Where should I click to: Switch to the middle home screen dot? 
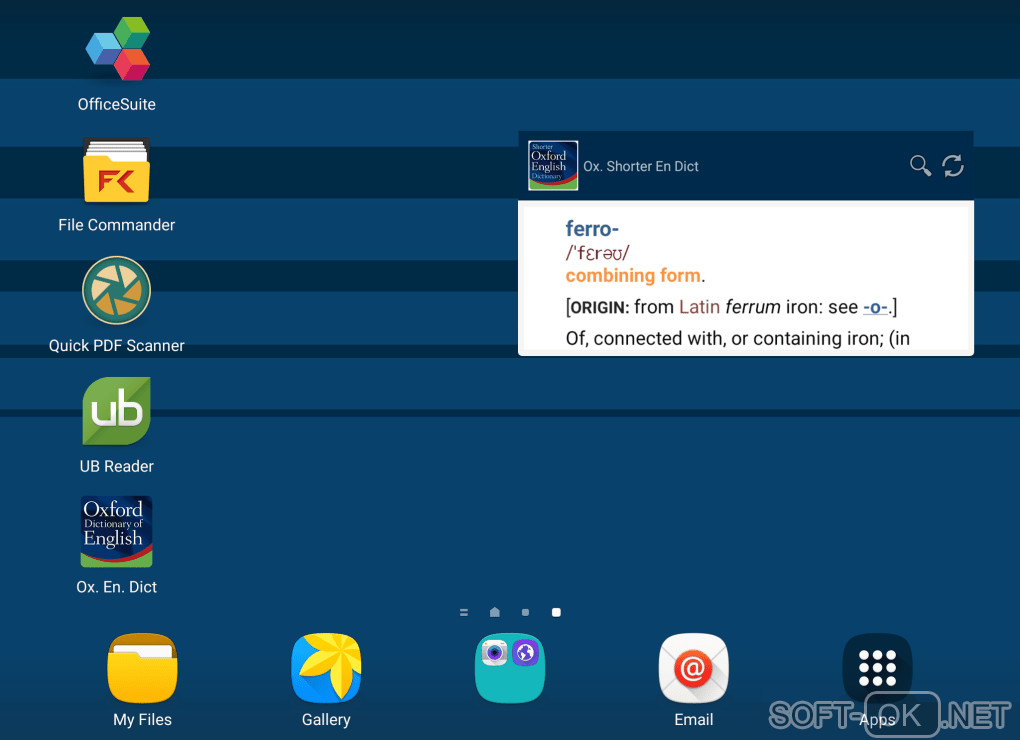coord(526,613)
